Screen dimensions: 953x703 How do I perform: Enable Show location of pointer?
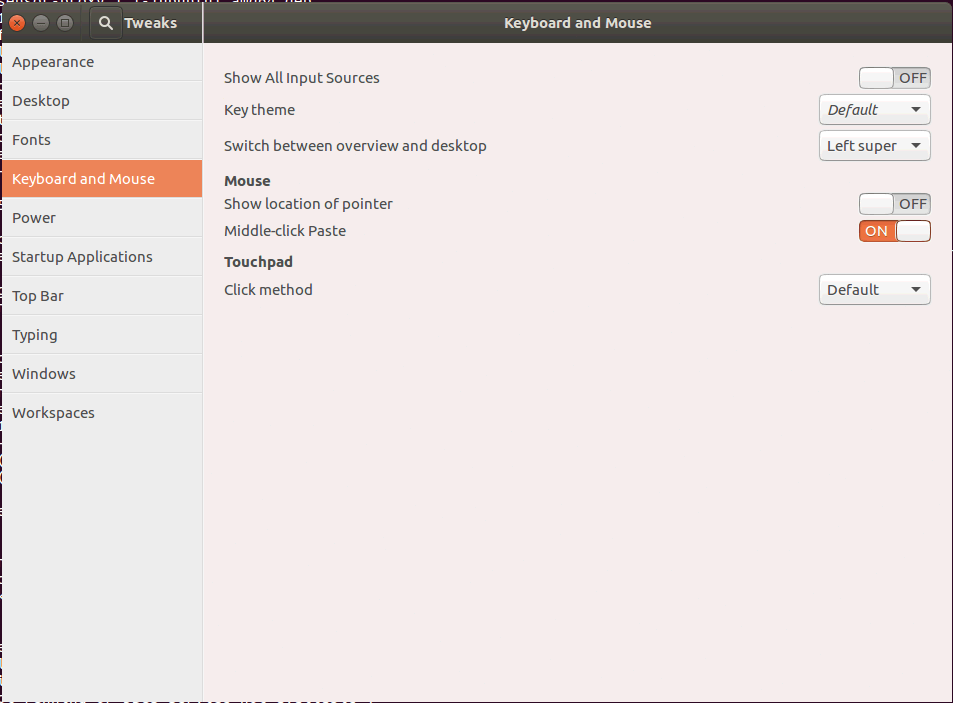(x=894, y=204)
